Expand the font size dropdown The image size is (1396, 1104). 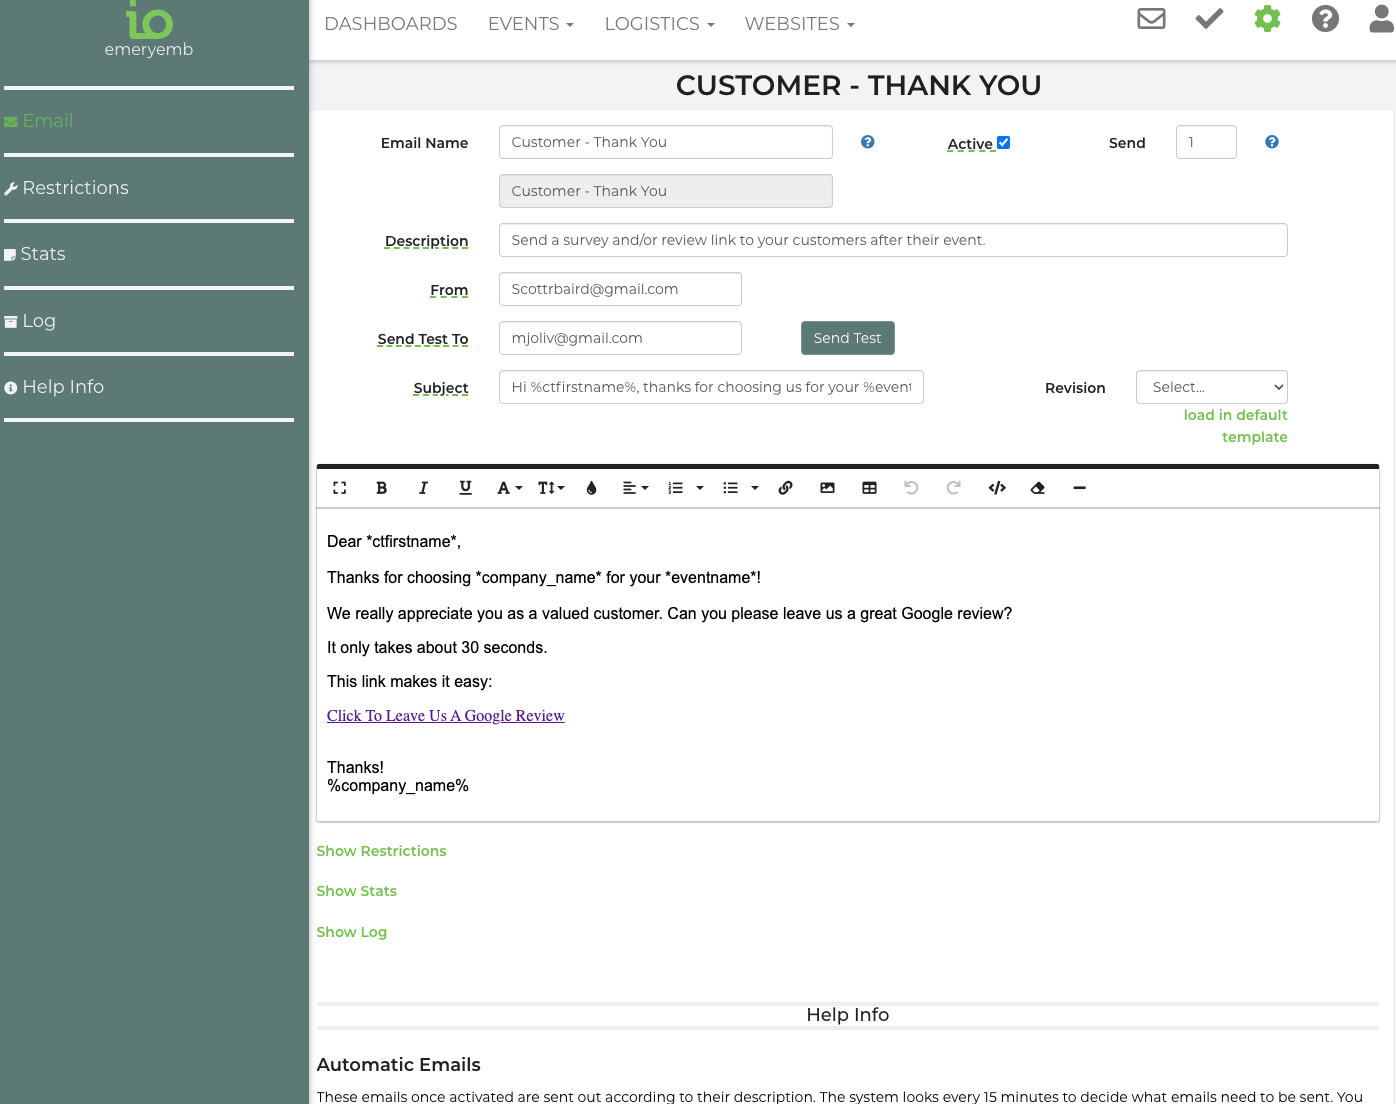(x=551, y=488)
